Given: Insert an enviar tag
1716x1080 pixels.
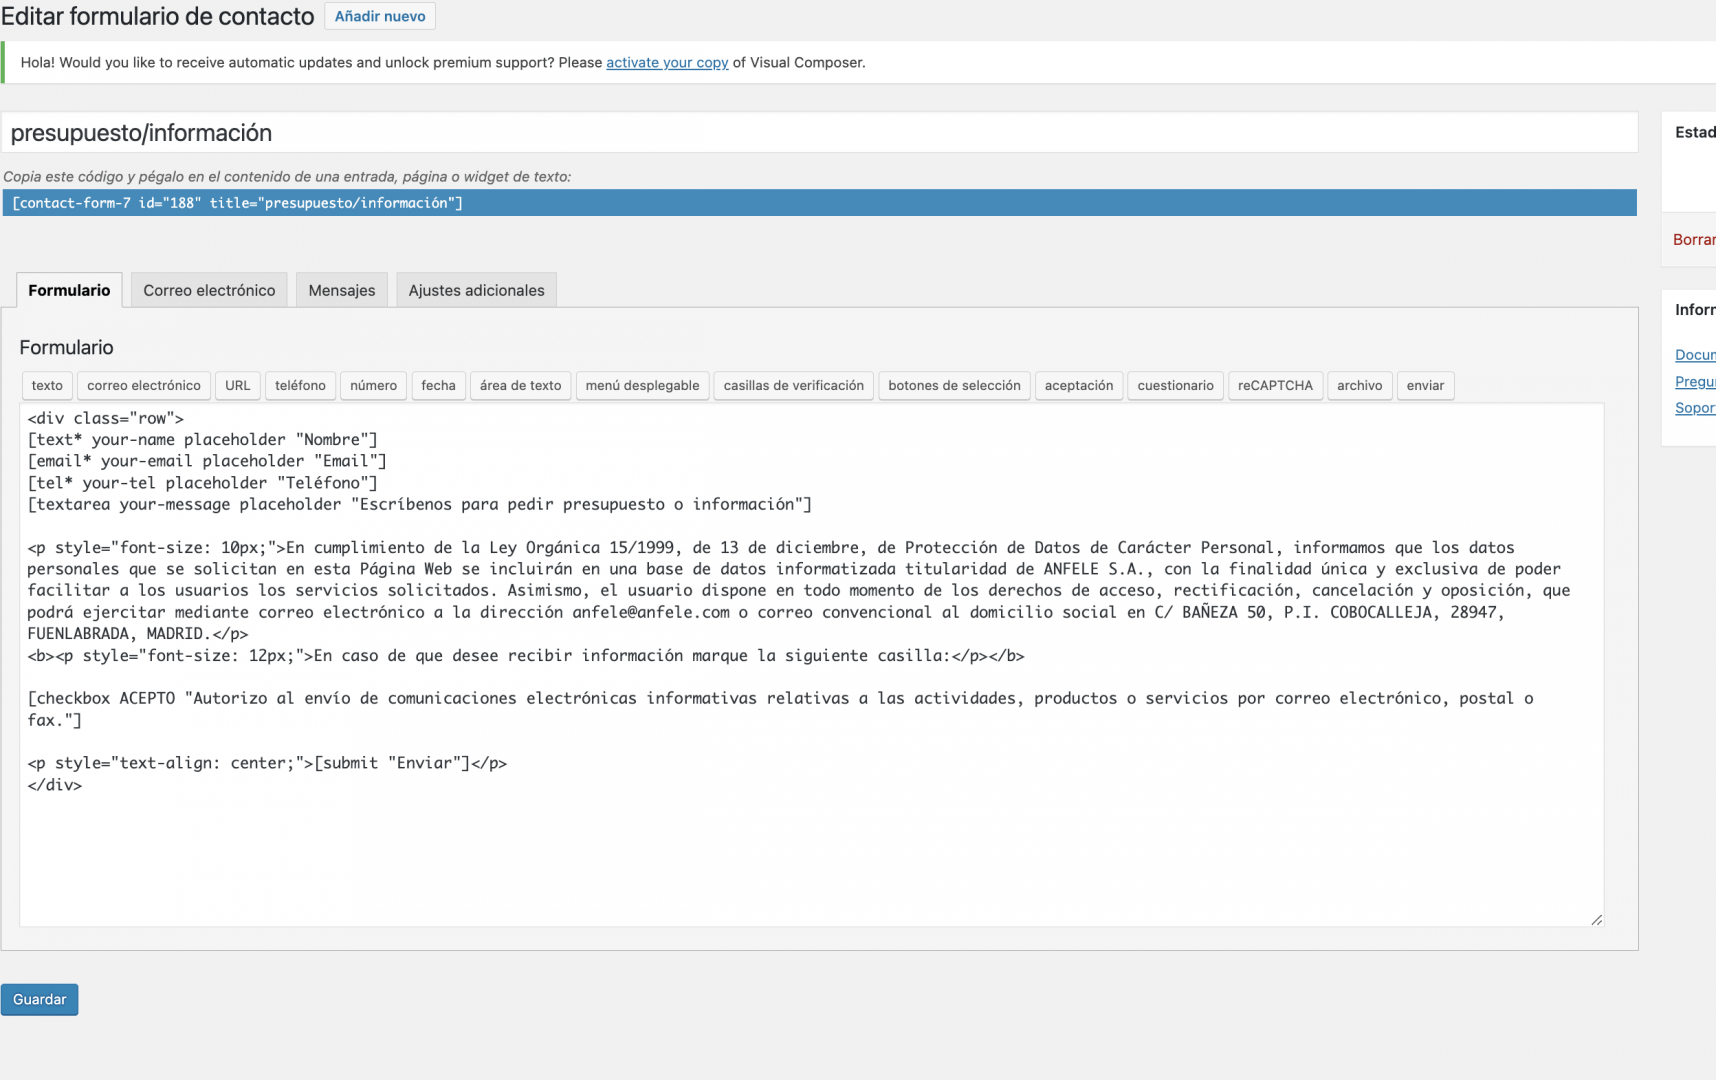Looking at the screenshot, I should 1425,385.
